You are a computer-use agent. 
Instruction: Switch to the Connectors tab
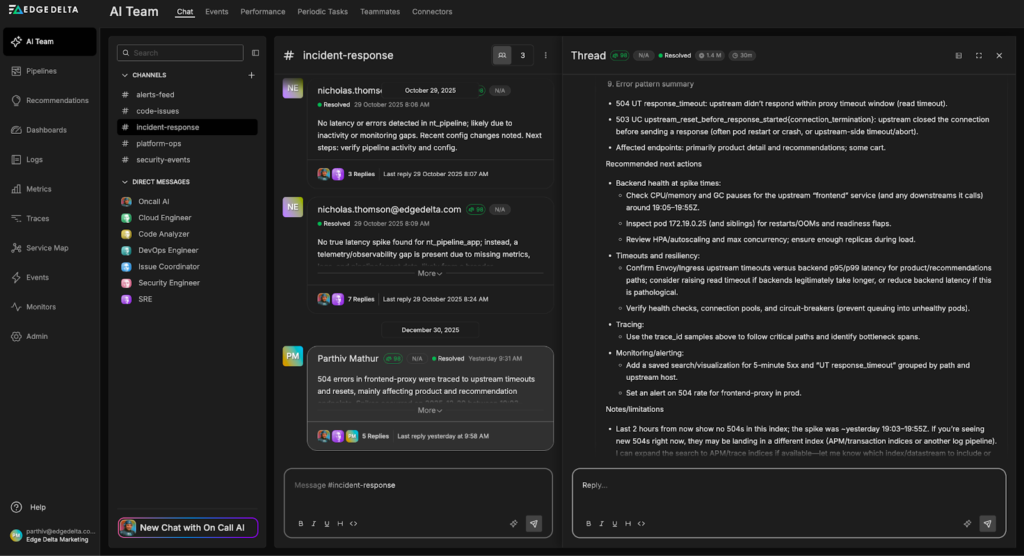(x=432, y=12)
